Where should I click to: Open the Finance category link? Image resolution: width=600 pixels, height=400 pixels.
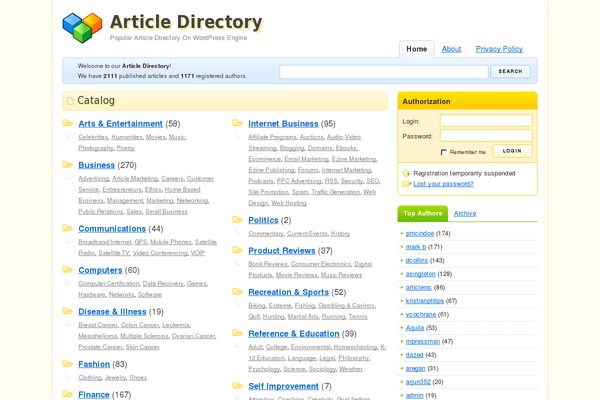click(94, 395)
